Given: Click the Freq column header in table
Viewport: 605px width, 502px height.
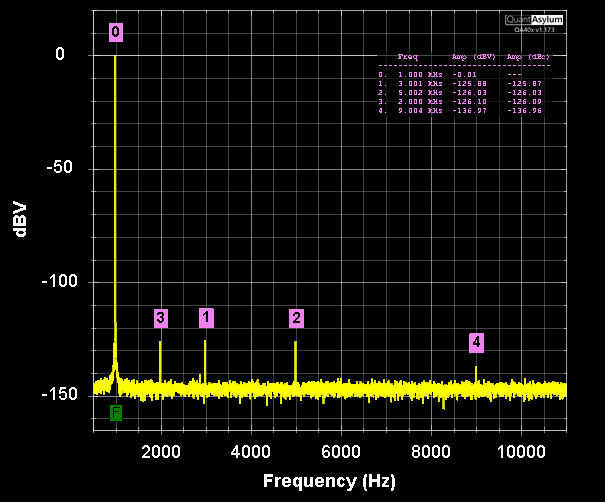Looking at the screenshot, I should [408, 57].
